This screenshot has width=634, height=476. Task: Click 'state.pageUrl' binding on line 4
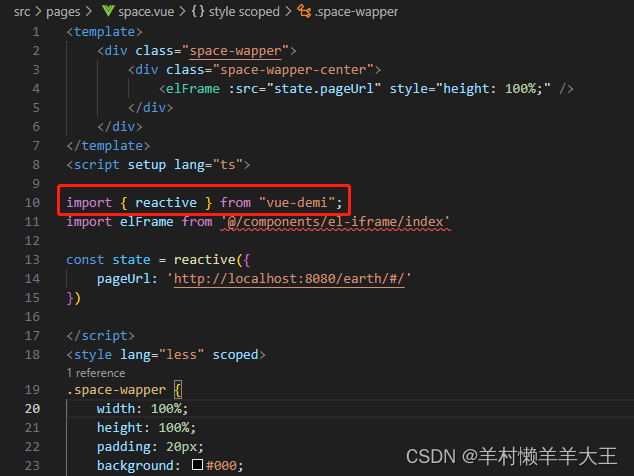324,89
